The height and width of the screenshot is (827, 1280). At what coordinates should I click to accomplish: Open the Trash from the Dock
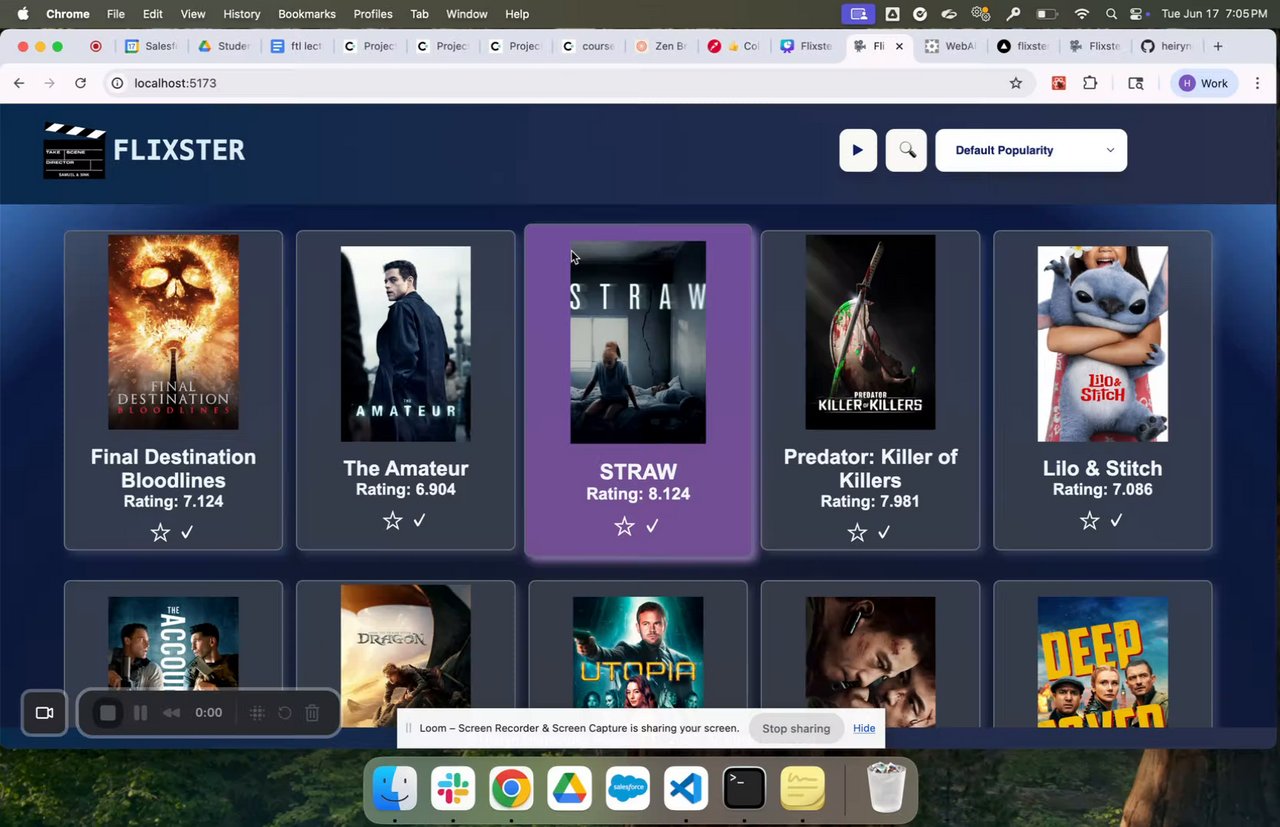click(x=886, y=789)
